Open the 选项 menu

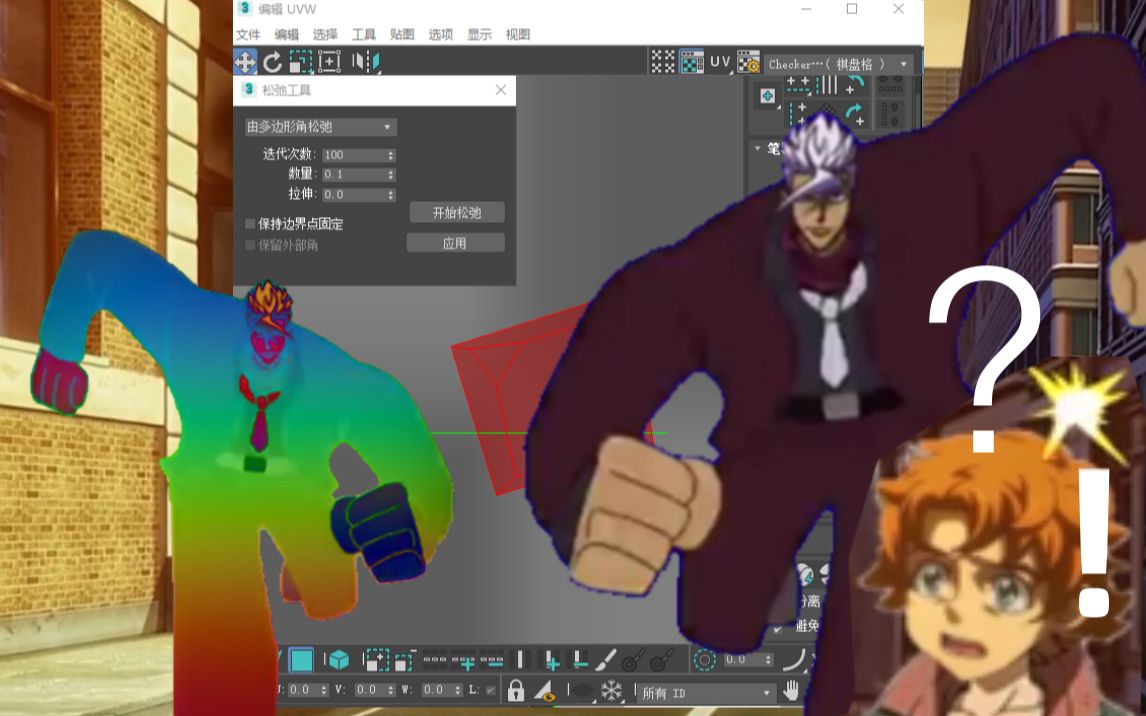pos(441,34)
